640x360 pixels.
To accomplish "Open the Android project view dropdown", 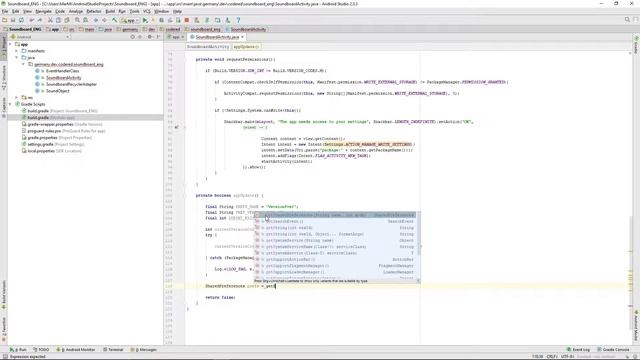I will tap(40, 37).
